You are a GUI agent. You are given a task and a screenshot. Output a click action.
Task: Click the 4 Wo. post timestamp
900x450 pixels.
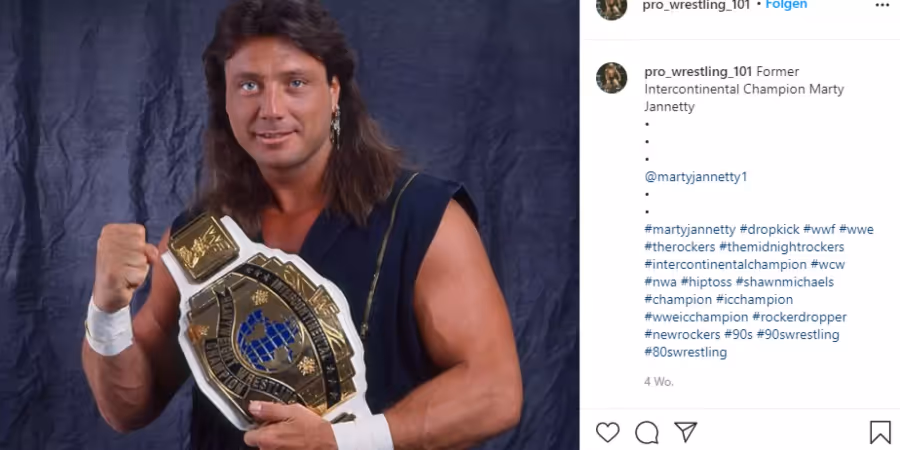(659, 382)
